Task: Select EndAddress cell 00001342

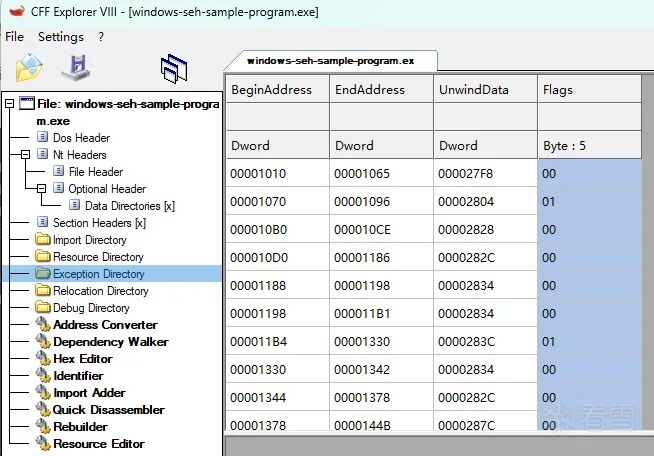Action: click(x=382, y=369)
